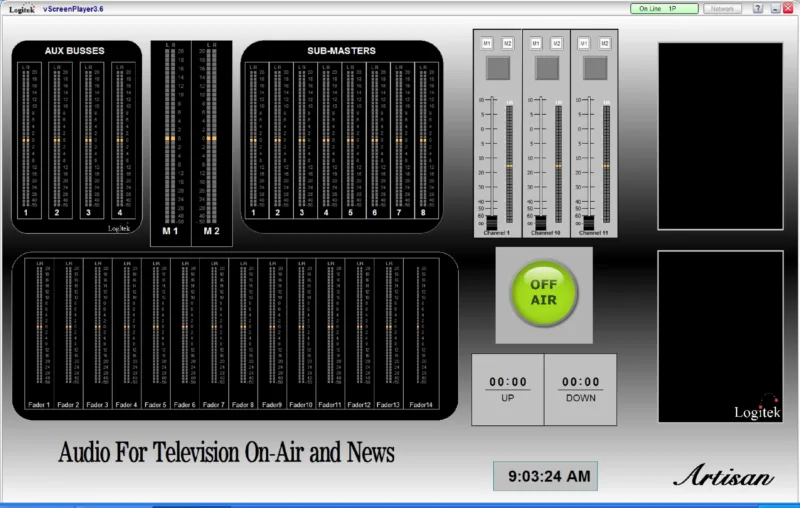Click the 9:03:24 AM clock display
Viewport: 800px width, 508px height.
point(545,476)
